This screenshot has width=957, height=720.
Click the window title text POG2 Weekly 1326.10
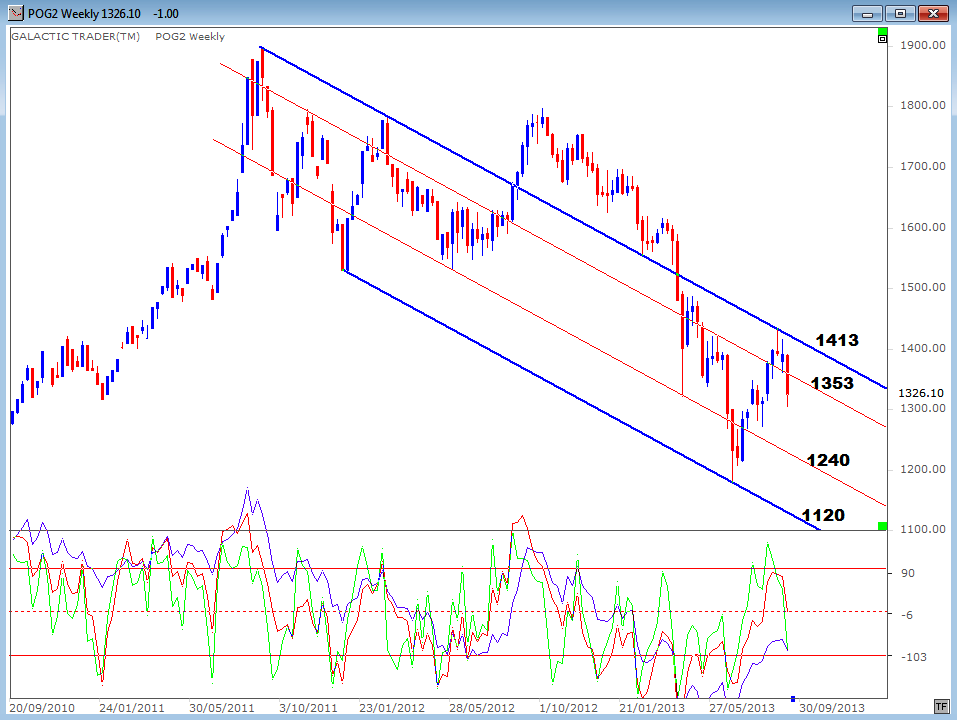coord(84,13)
